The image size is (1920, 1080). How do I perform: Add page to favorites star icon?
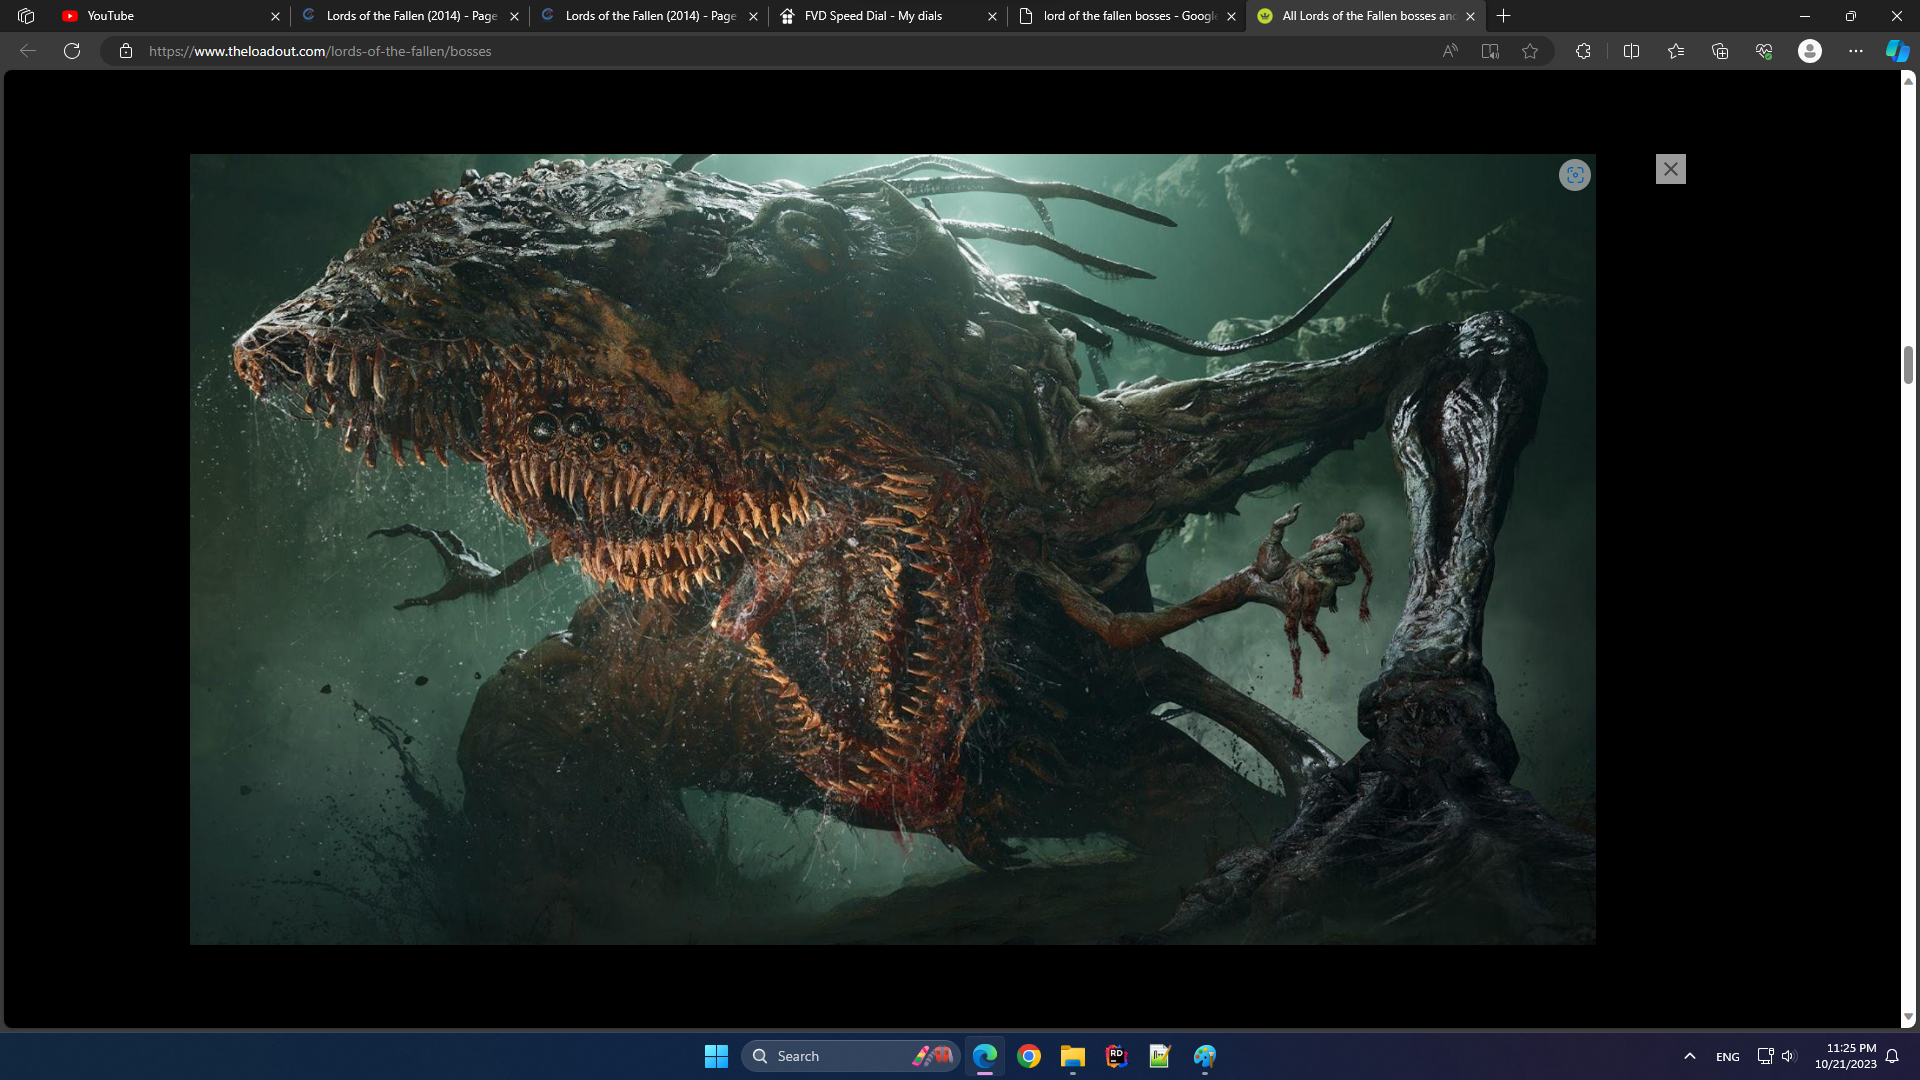(x=1530, y=51)
